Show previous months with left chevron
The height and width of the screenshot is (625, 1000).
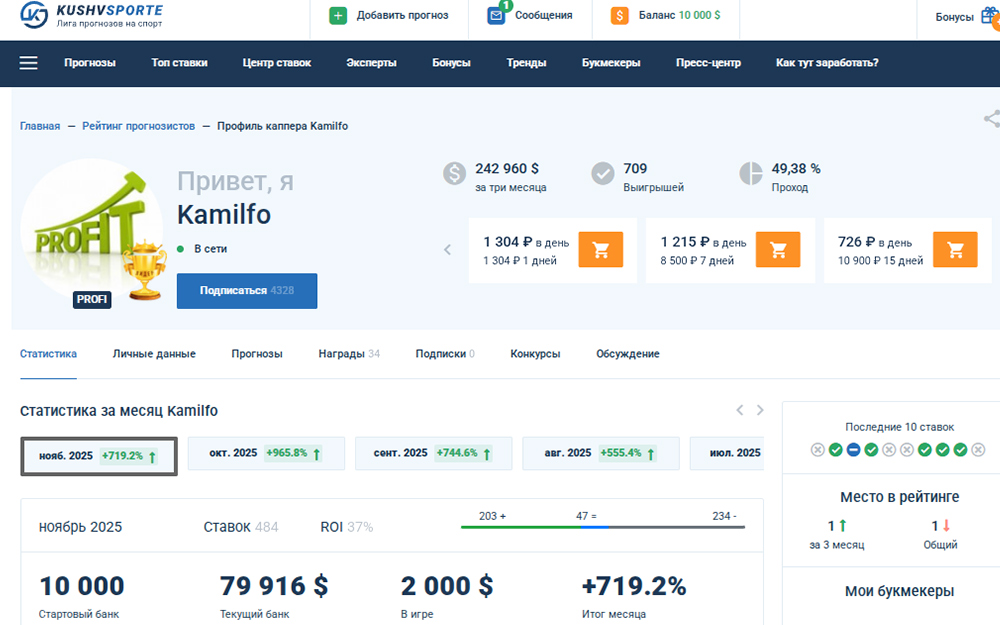[x=740, y=410]
